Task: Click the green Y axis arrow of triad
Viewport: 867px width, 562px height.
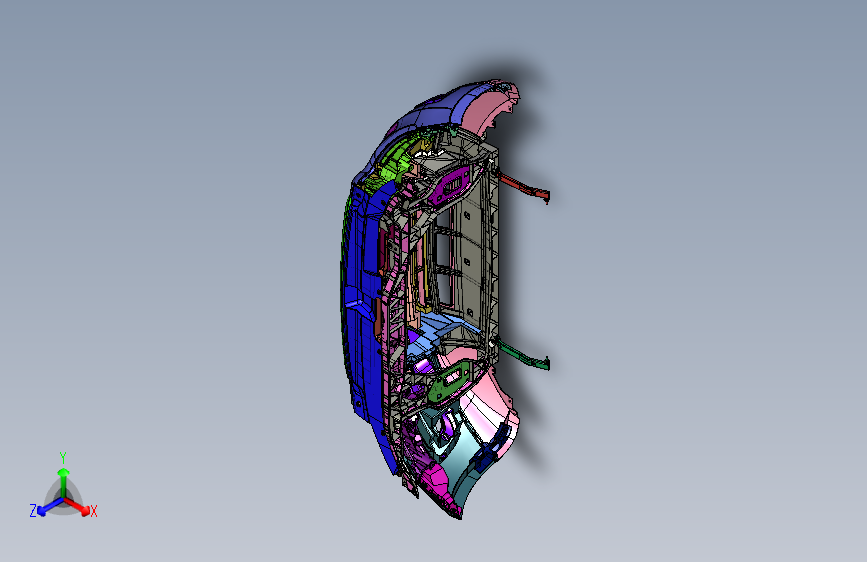Action: [x=63, y=482]
